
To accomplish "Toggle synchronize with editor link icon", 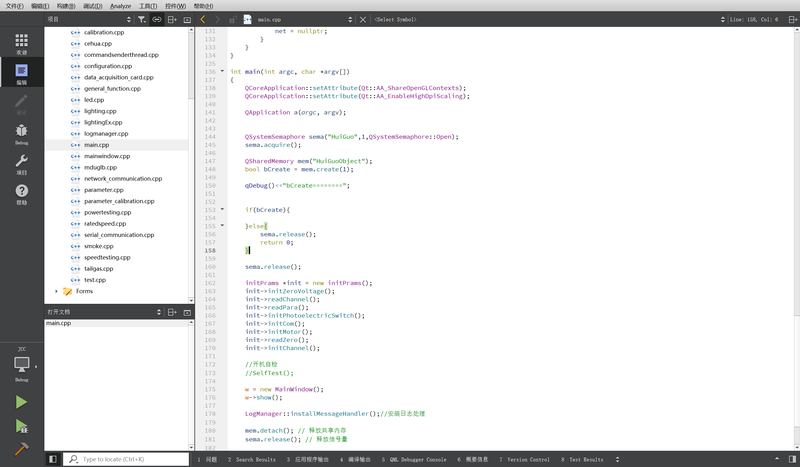I will pos(157,19).
